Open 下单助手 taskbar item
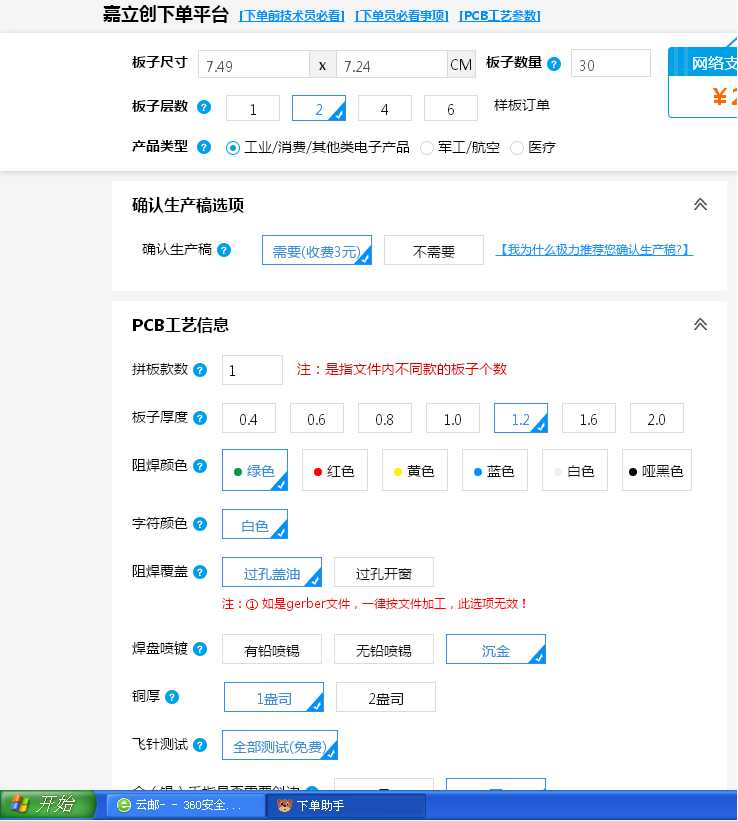 pos(346,805)
